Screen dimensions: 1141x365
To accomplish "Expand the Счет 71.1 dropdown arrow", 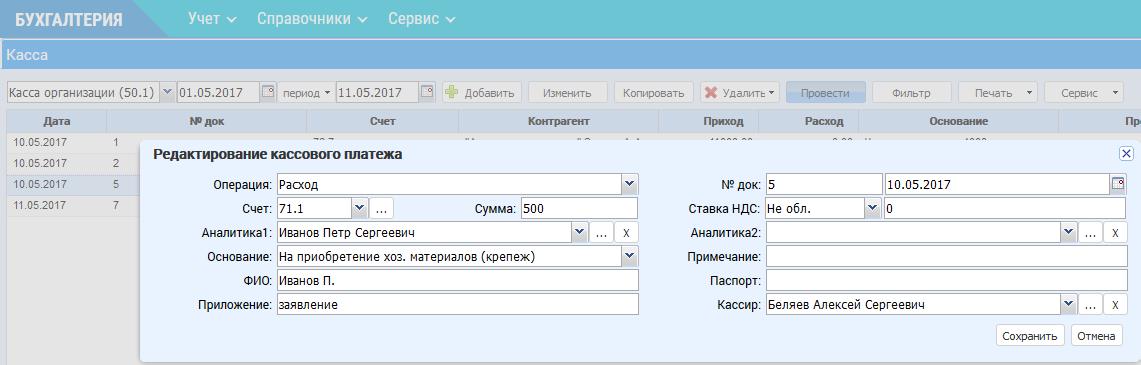I will pos(359,209).
